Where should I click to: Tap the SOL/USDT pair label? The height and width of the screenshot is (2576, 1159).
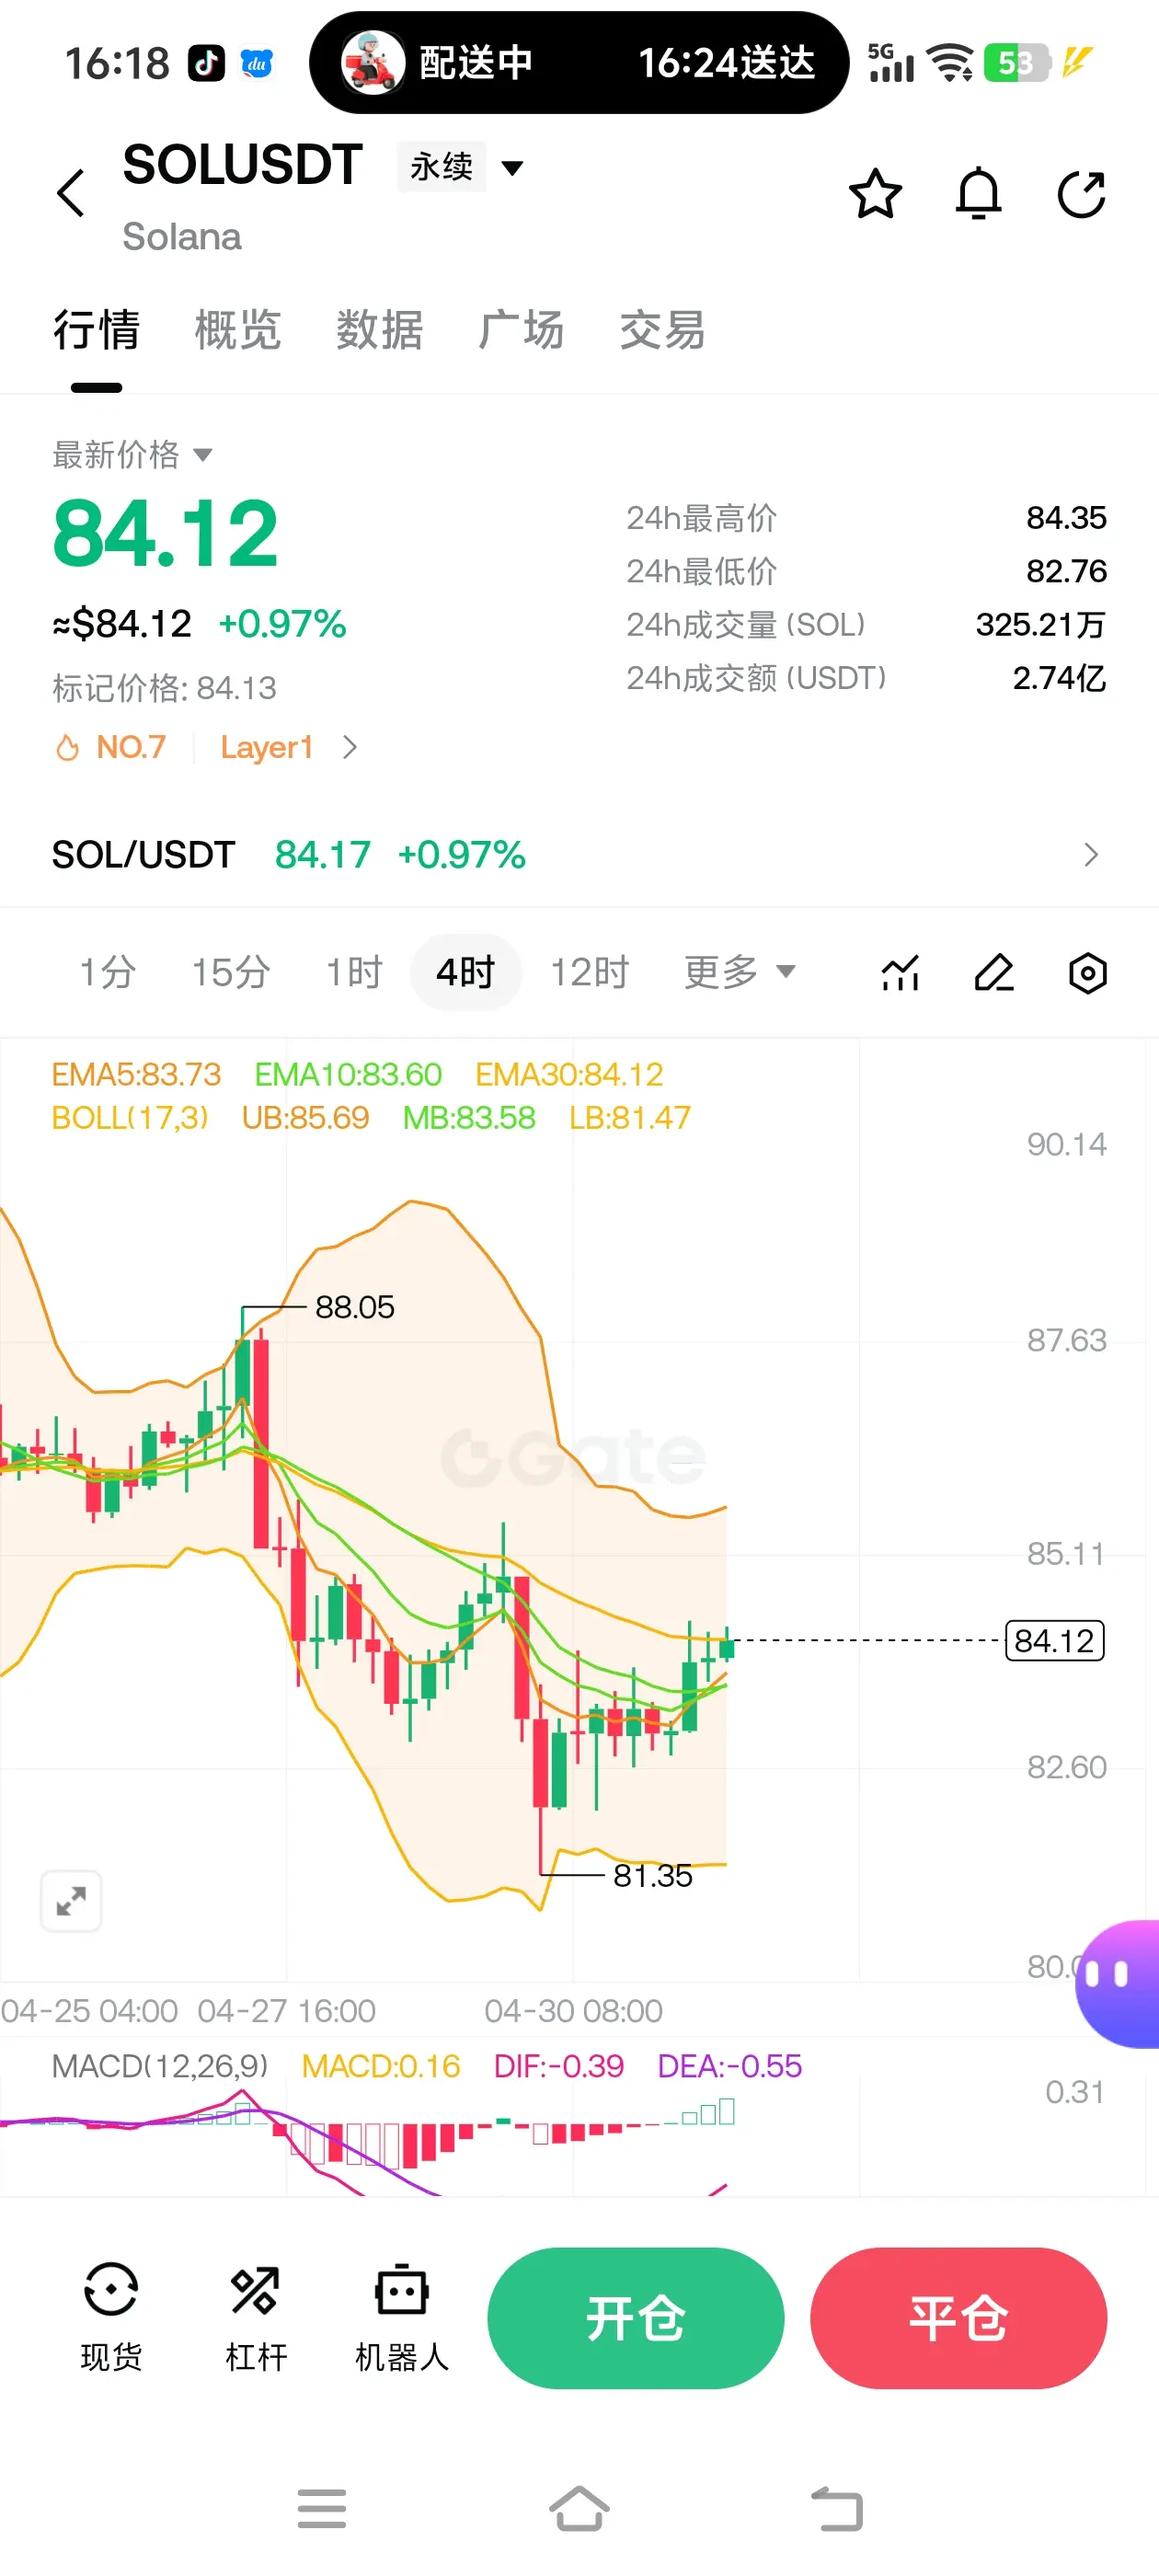(x=143, y=855)
